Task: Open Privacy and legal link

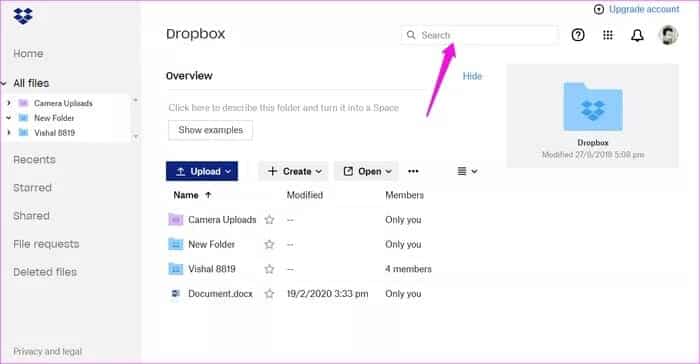Action: pos(47,351)
